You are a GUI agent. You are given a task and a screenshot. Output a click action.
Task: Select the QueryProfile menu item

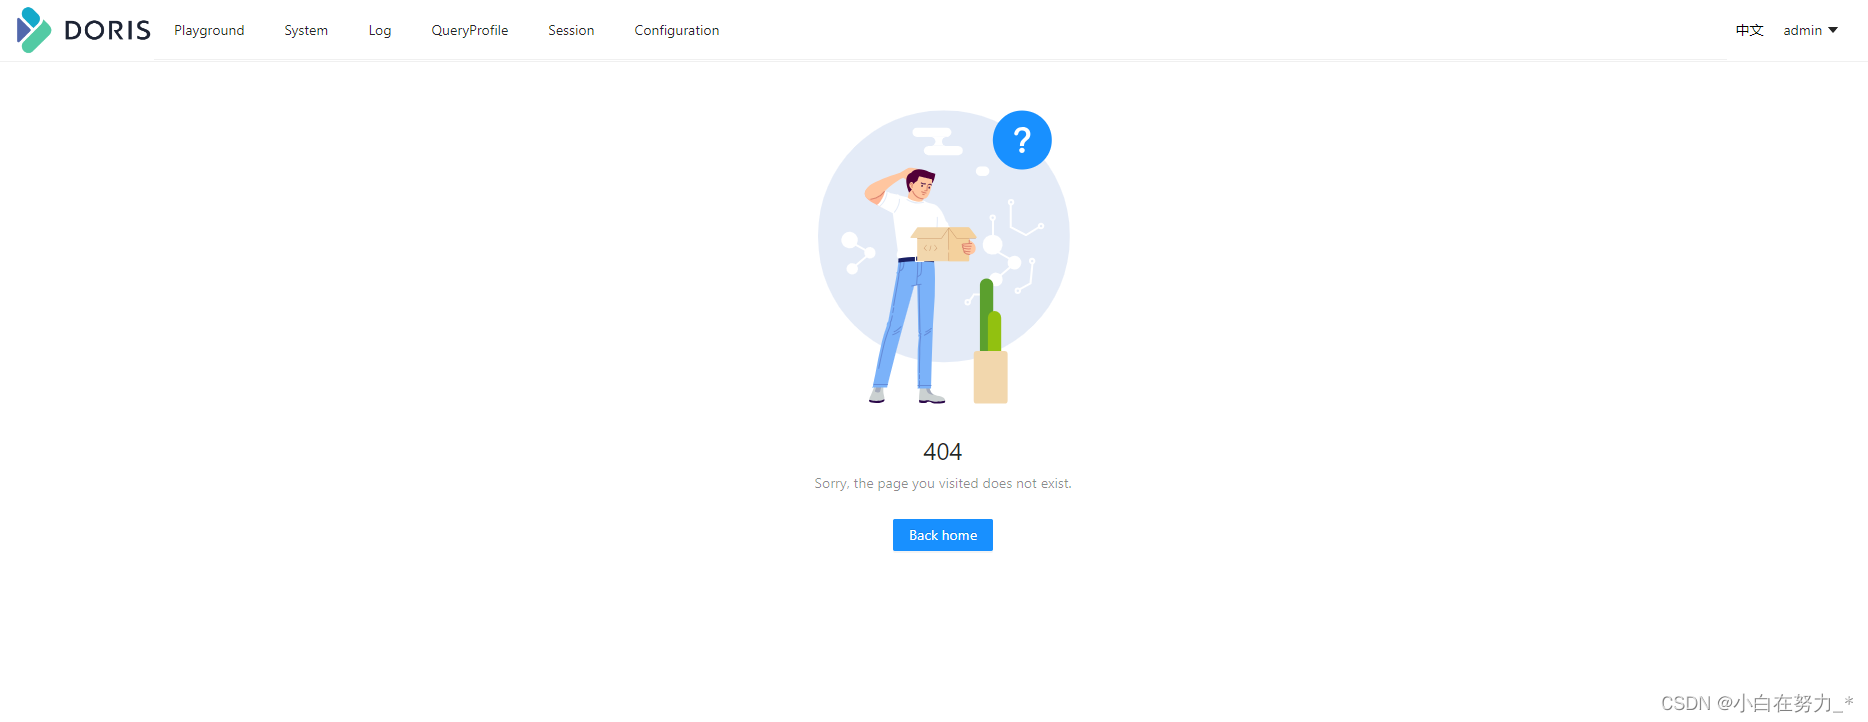[x=470, y=30]
